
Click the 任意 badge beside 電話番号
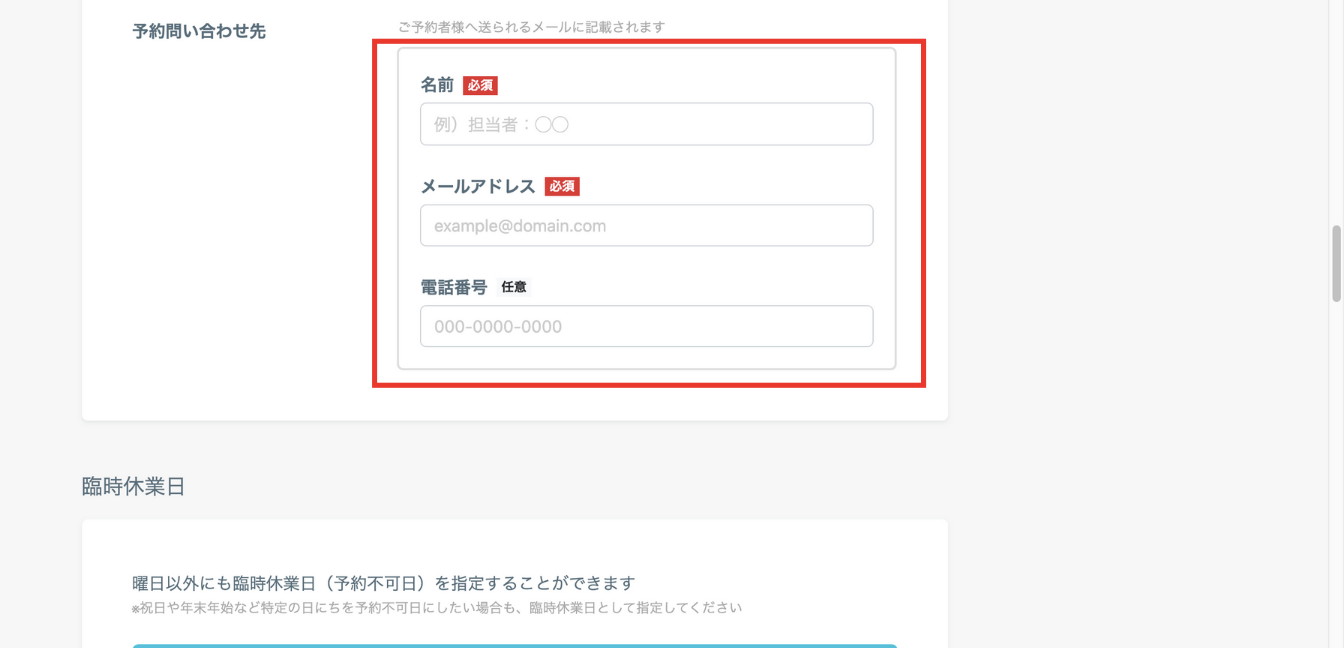click(x=514, y=287)
